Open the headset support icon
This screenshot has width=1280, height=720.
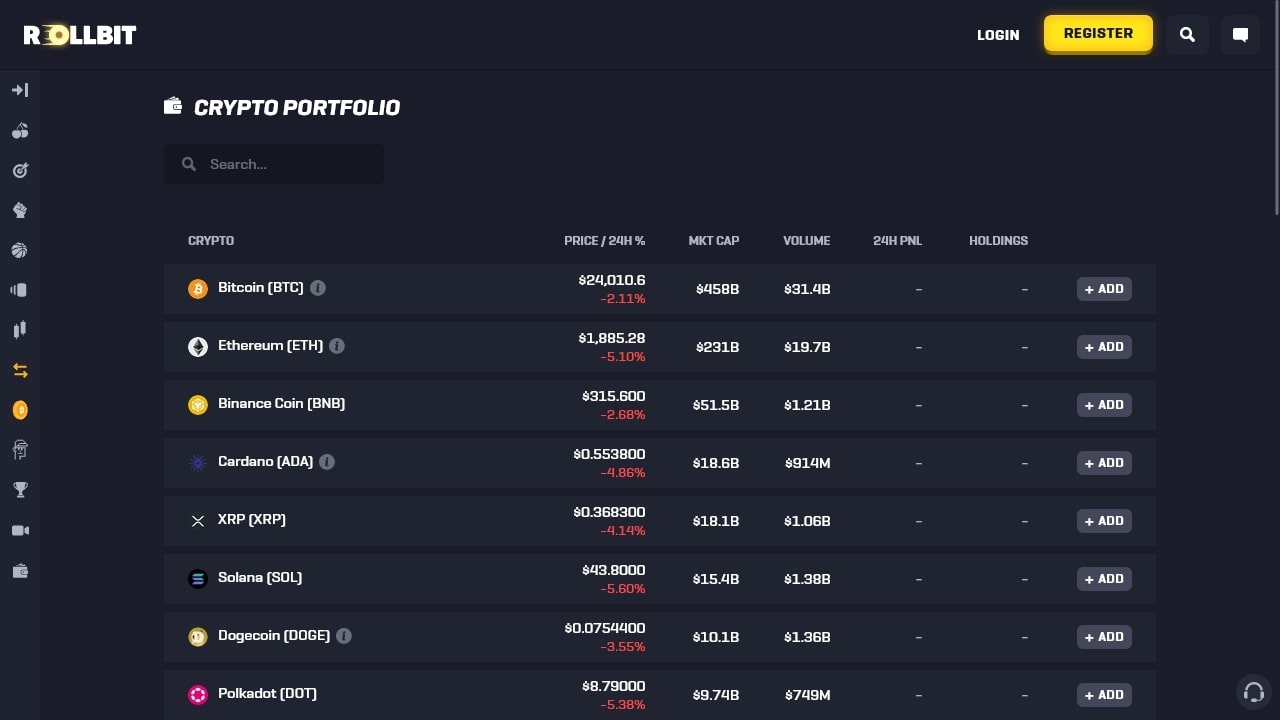point(1254,692)
